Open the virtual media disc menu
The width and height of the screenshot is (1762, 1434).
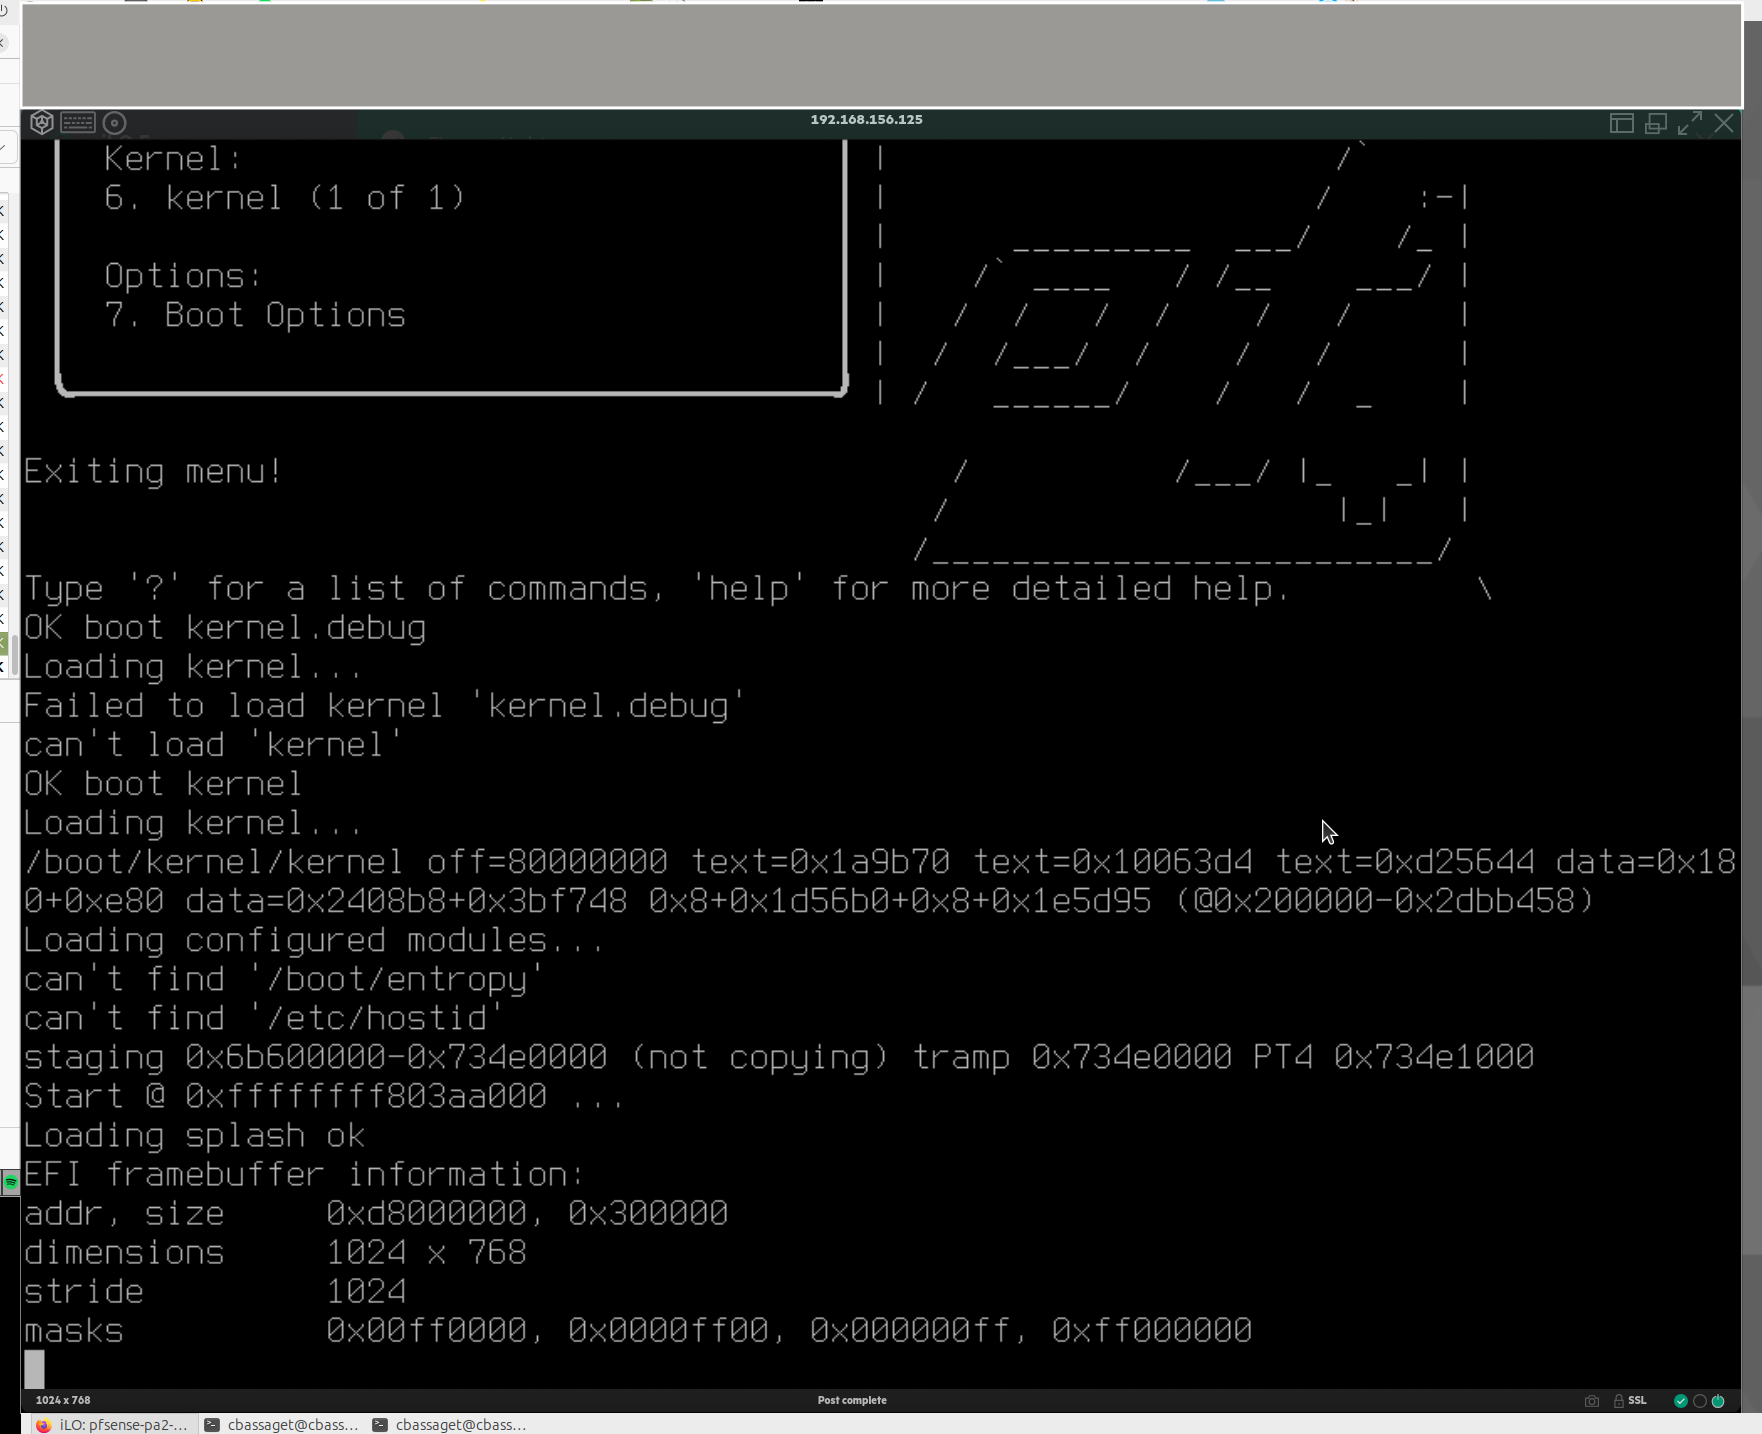(x=115, y=122)
